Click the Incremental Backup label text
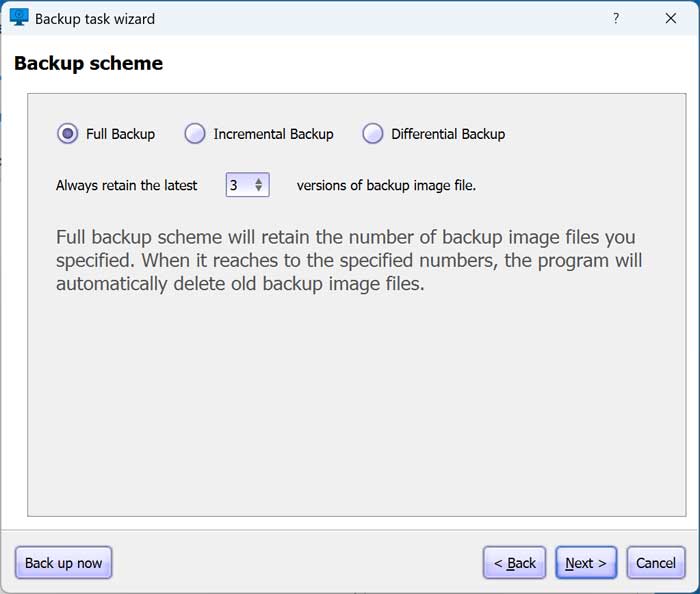 pos(273,134)
